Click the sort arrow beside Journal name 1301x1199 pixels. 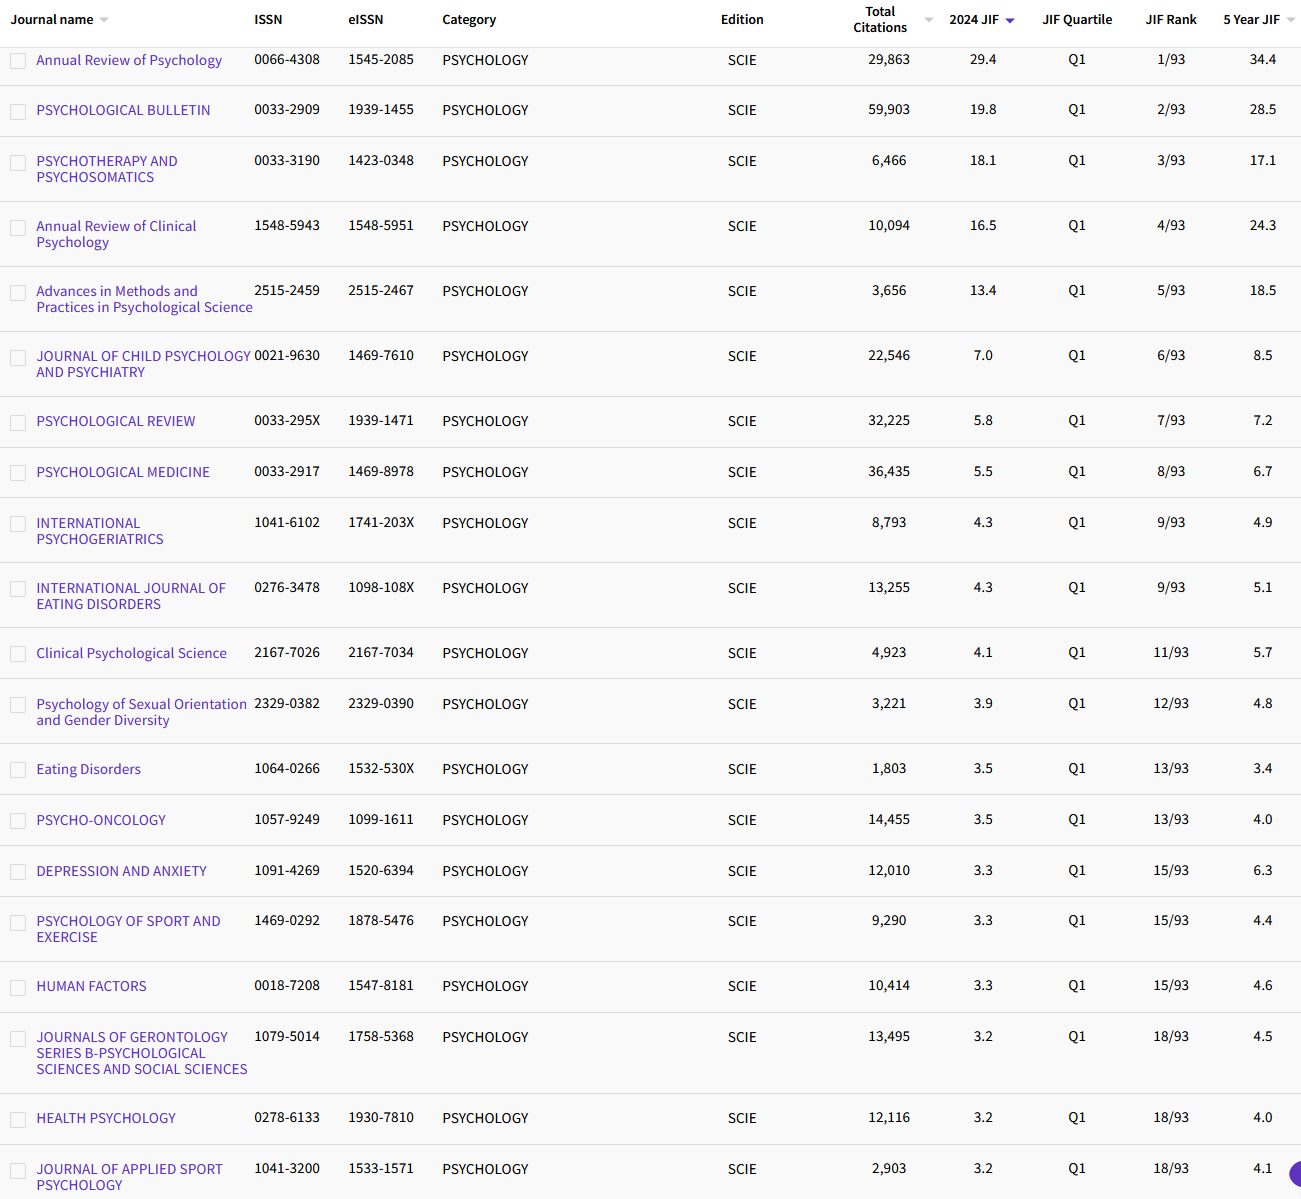pos(104,20)
